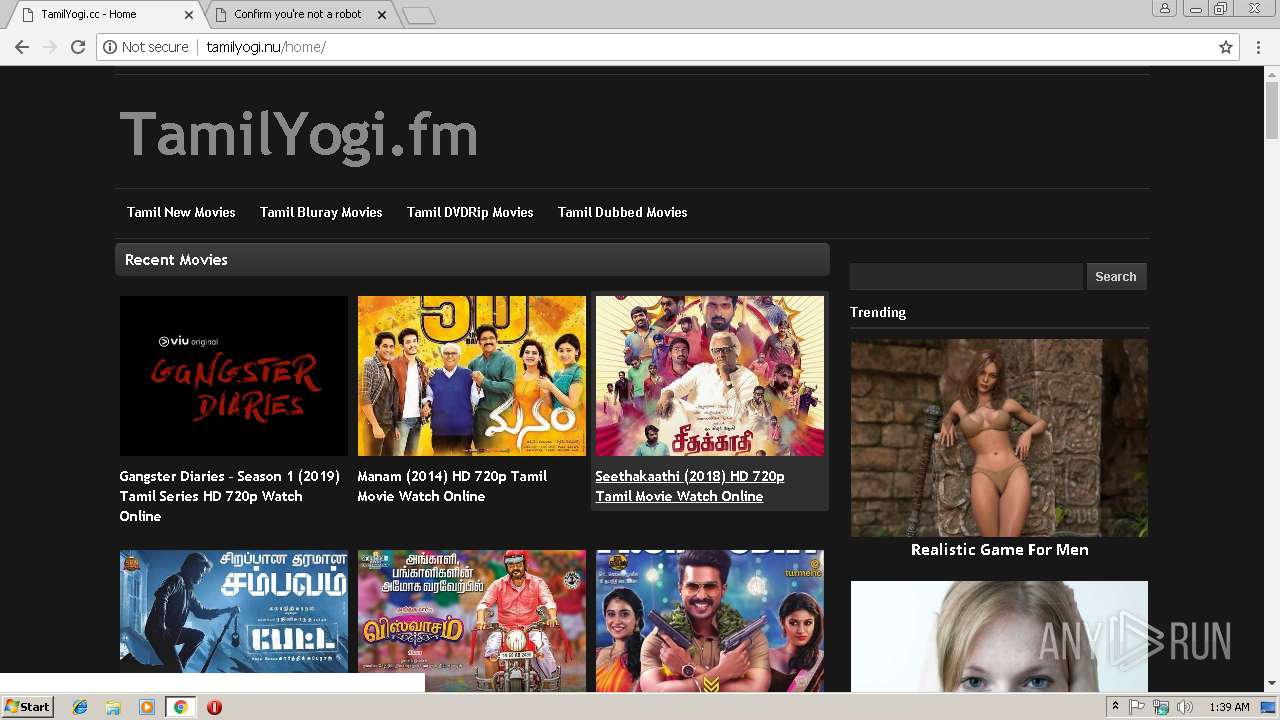1280x720 pixels.
Task: Click the blonde face trending thumbnail
Action: [x=1000, y=636]
